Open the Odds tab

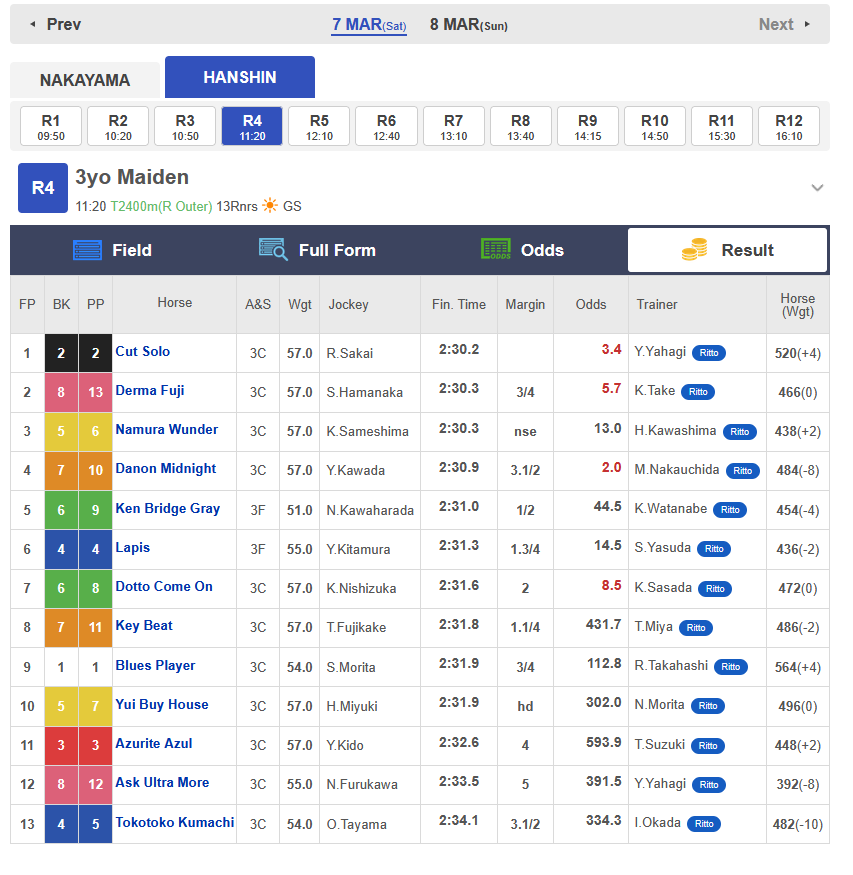pyautogui.click(x=523, y=250)
